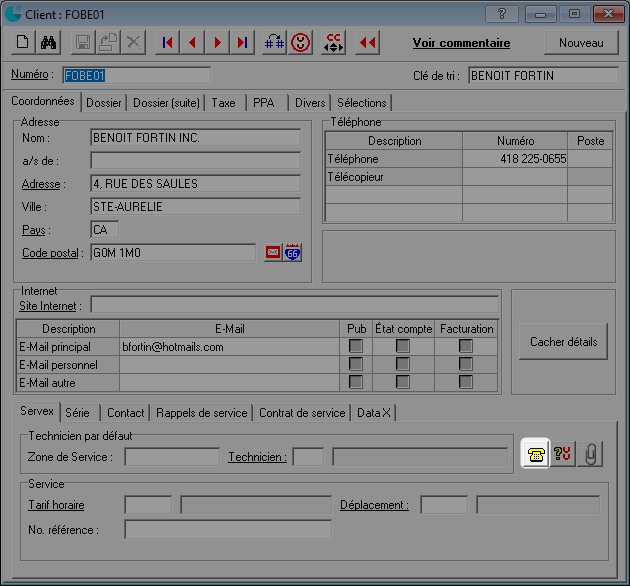Viewport: 630px width, 586px height.
Task: Click into the Site Internet field
Action: [294, 304]
